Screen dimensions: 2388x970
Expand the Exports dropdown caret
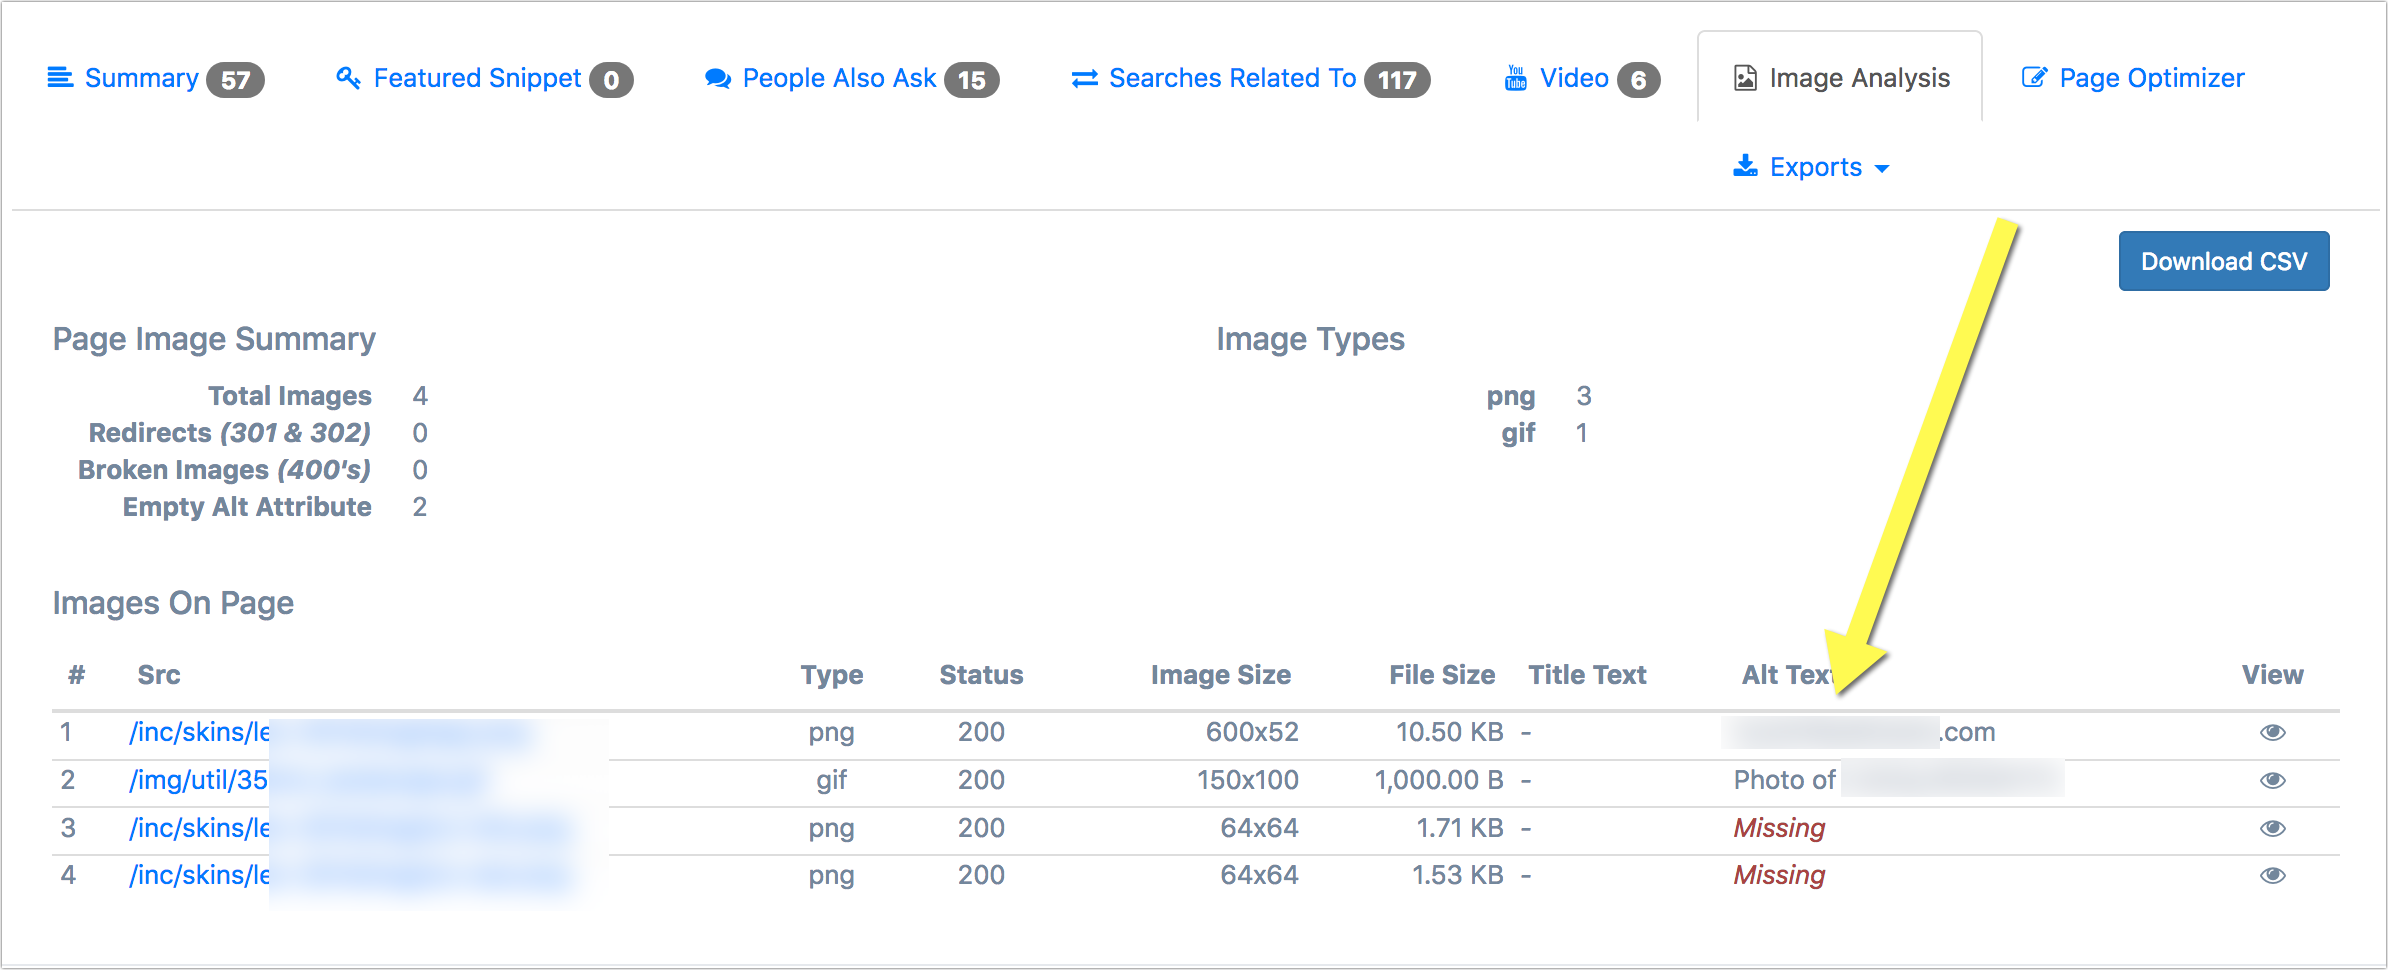coord(1882,168)
